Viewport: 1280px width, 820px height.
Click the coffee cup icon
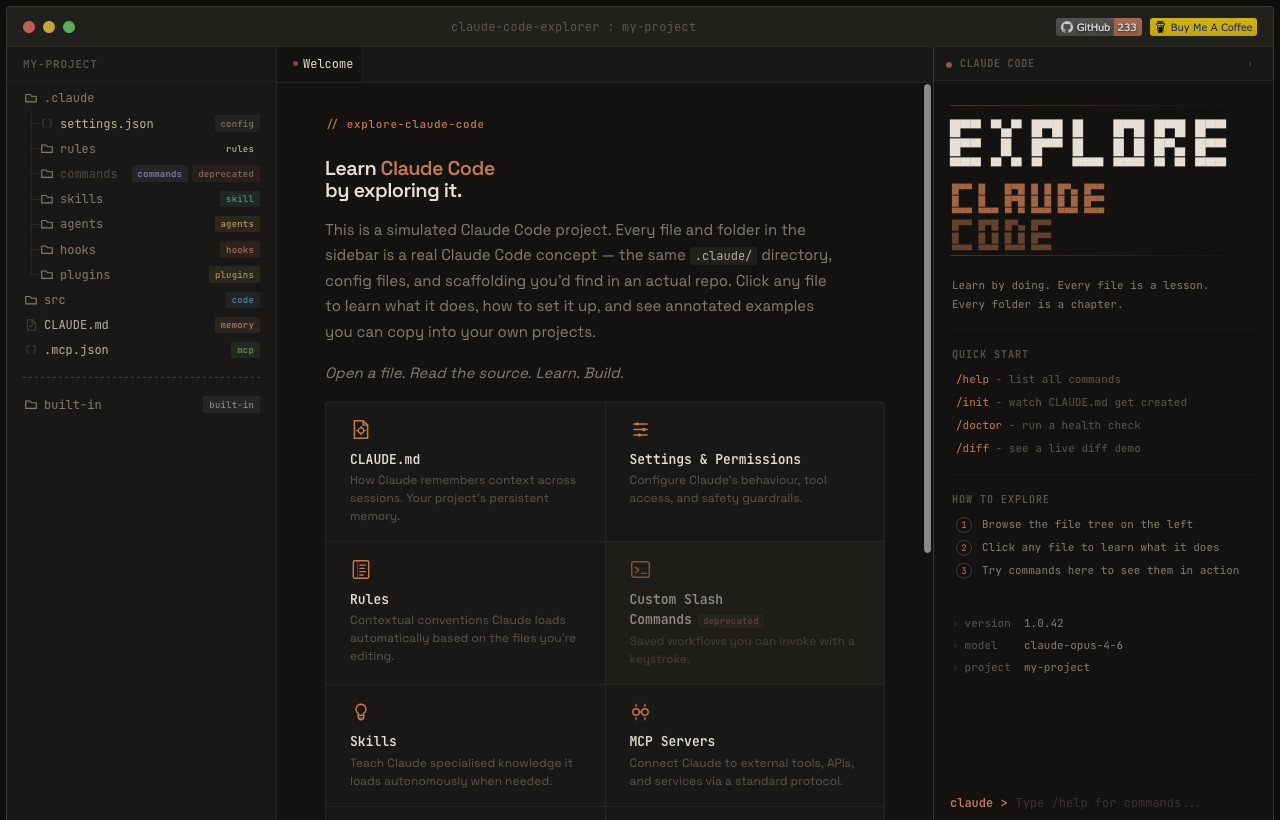coord(1160,27)
